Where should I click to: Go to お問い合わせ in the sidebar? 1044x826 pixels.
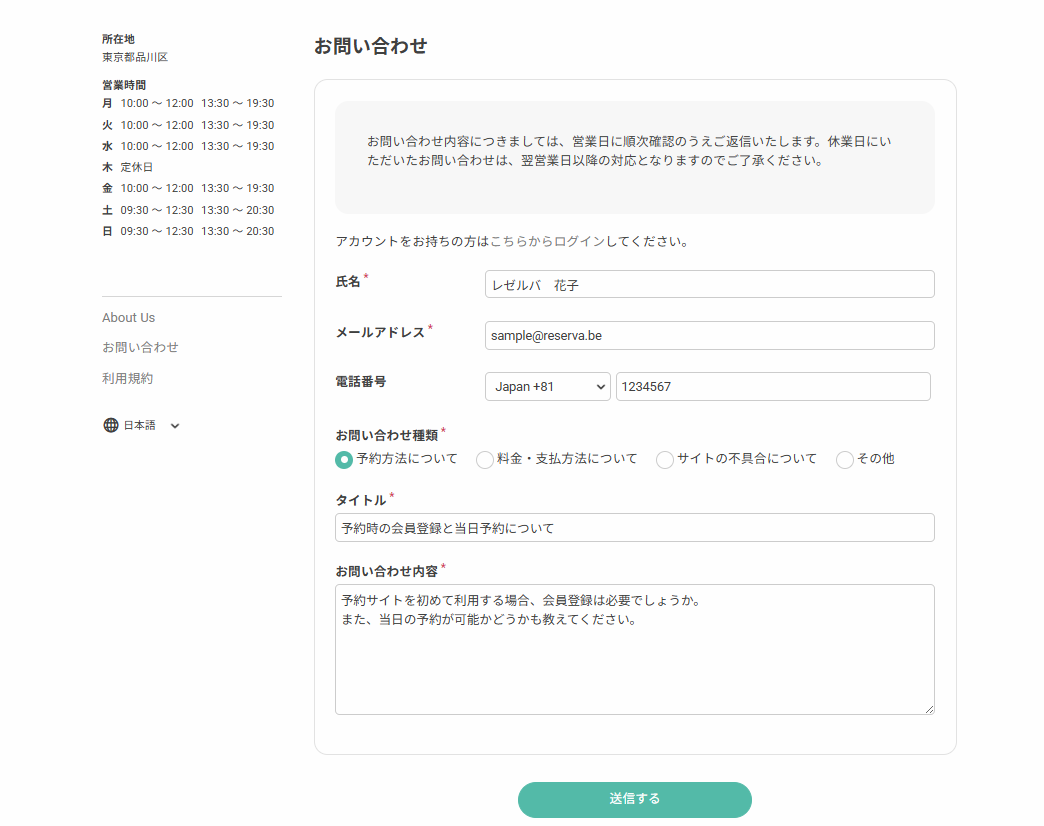140,348
